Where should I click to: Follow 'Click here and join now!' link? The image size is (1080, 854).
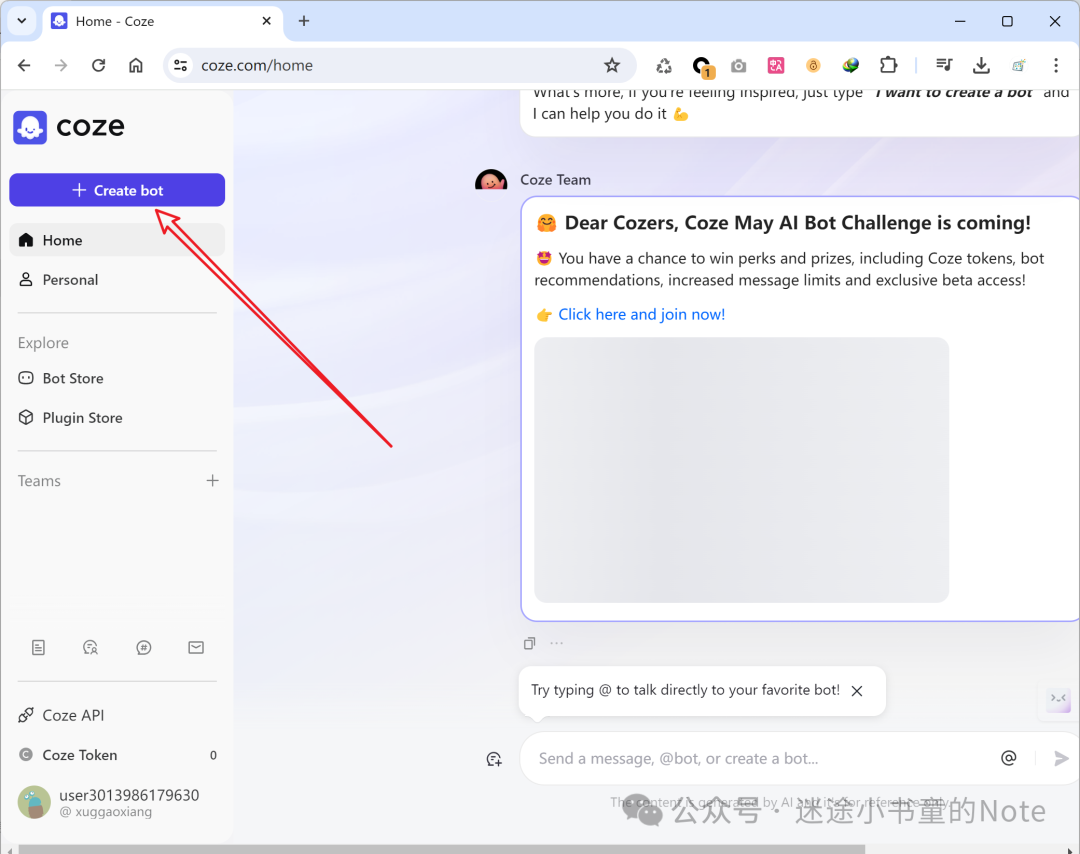click(641, 314)
